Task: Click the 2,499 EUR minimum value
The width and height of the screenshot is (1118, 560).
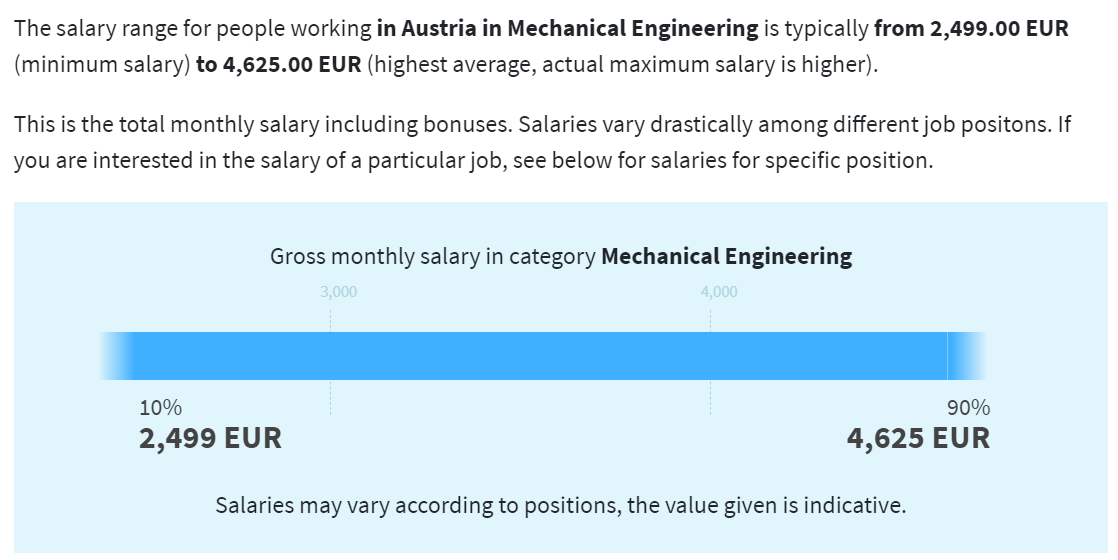Action: [210, 438]
